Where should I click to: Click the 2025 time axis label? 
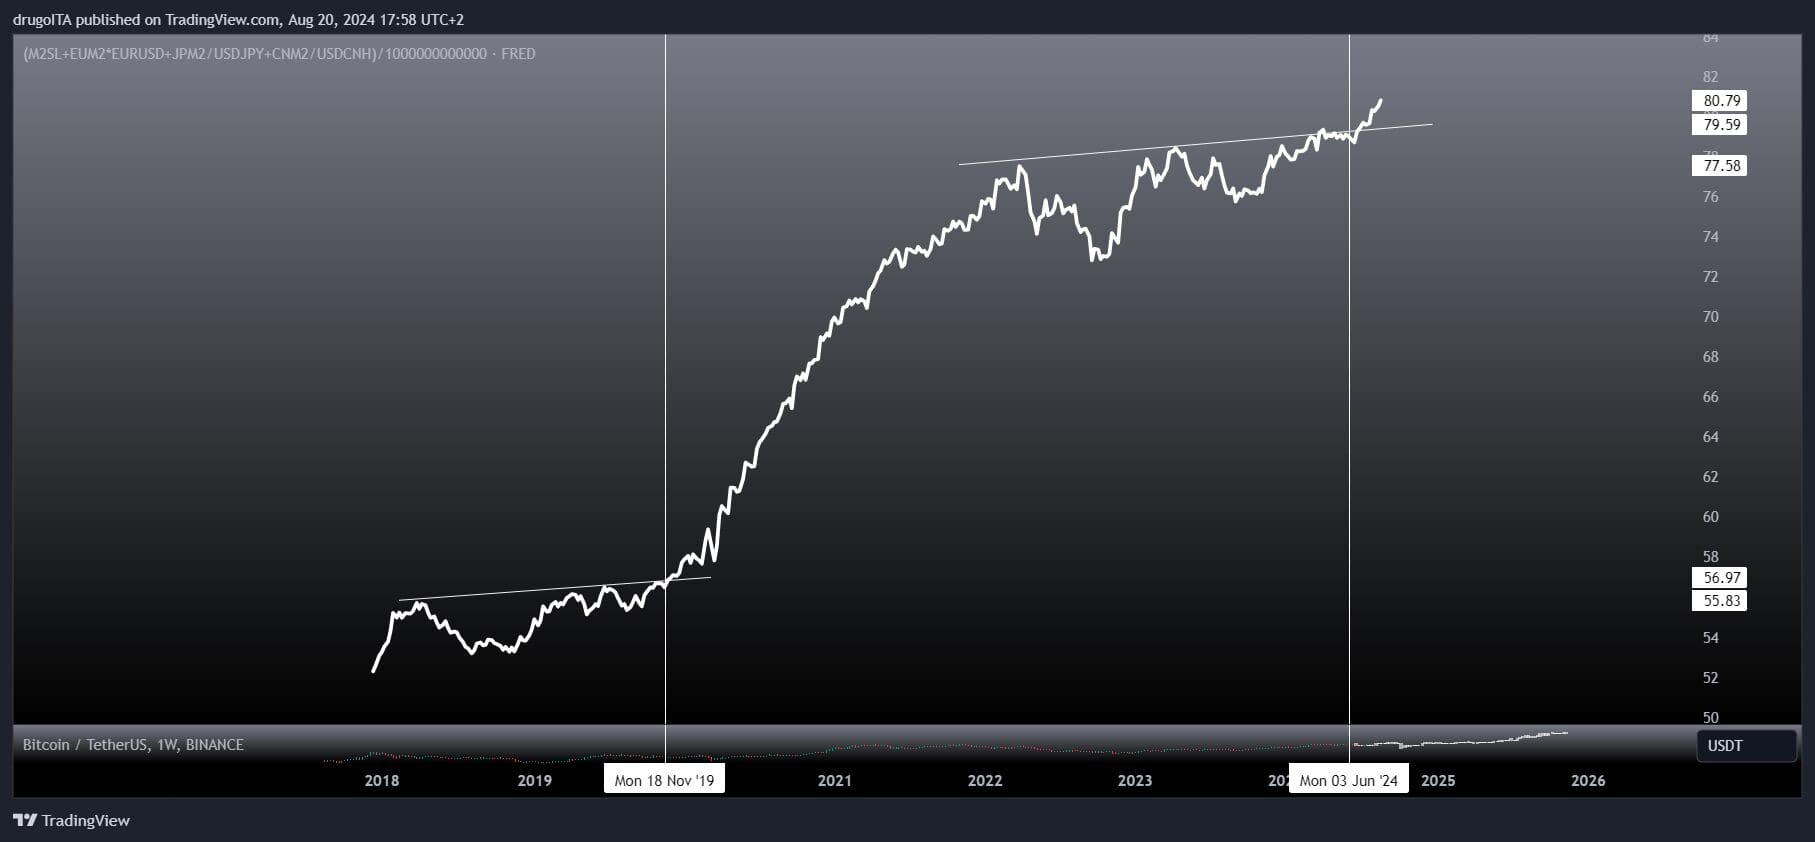tap(1438, 781)
